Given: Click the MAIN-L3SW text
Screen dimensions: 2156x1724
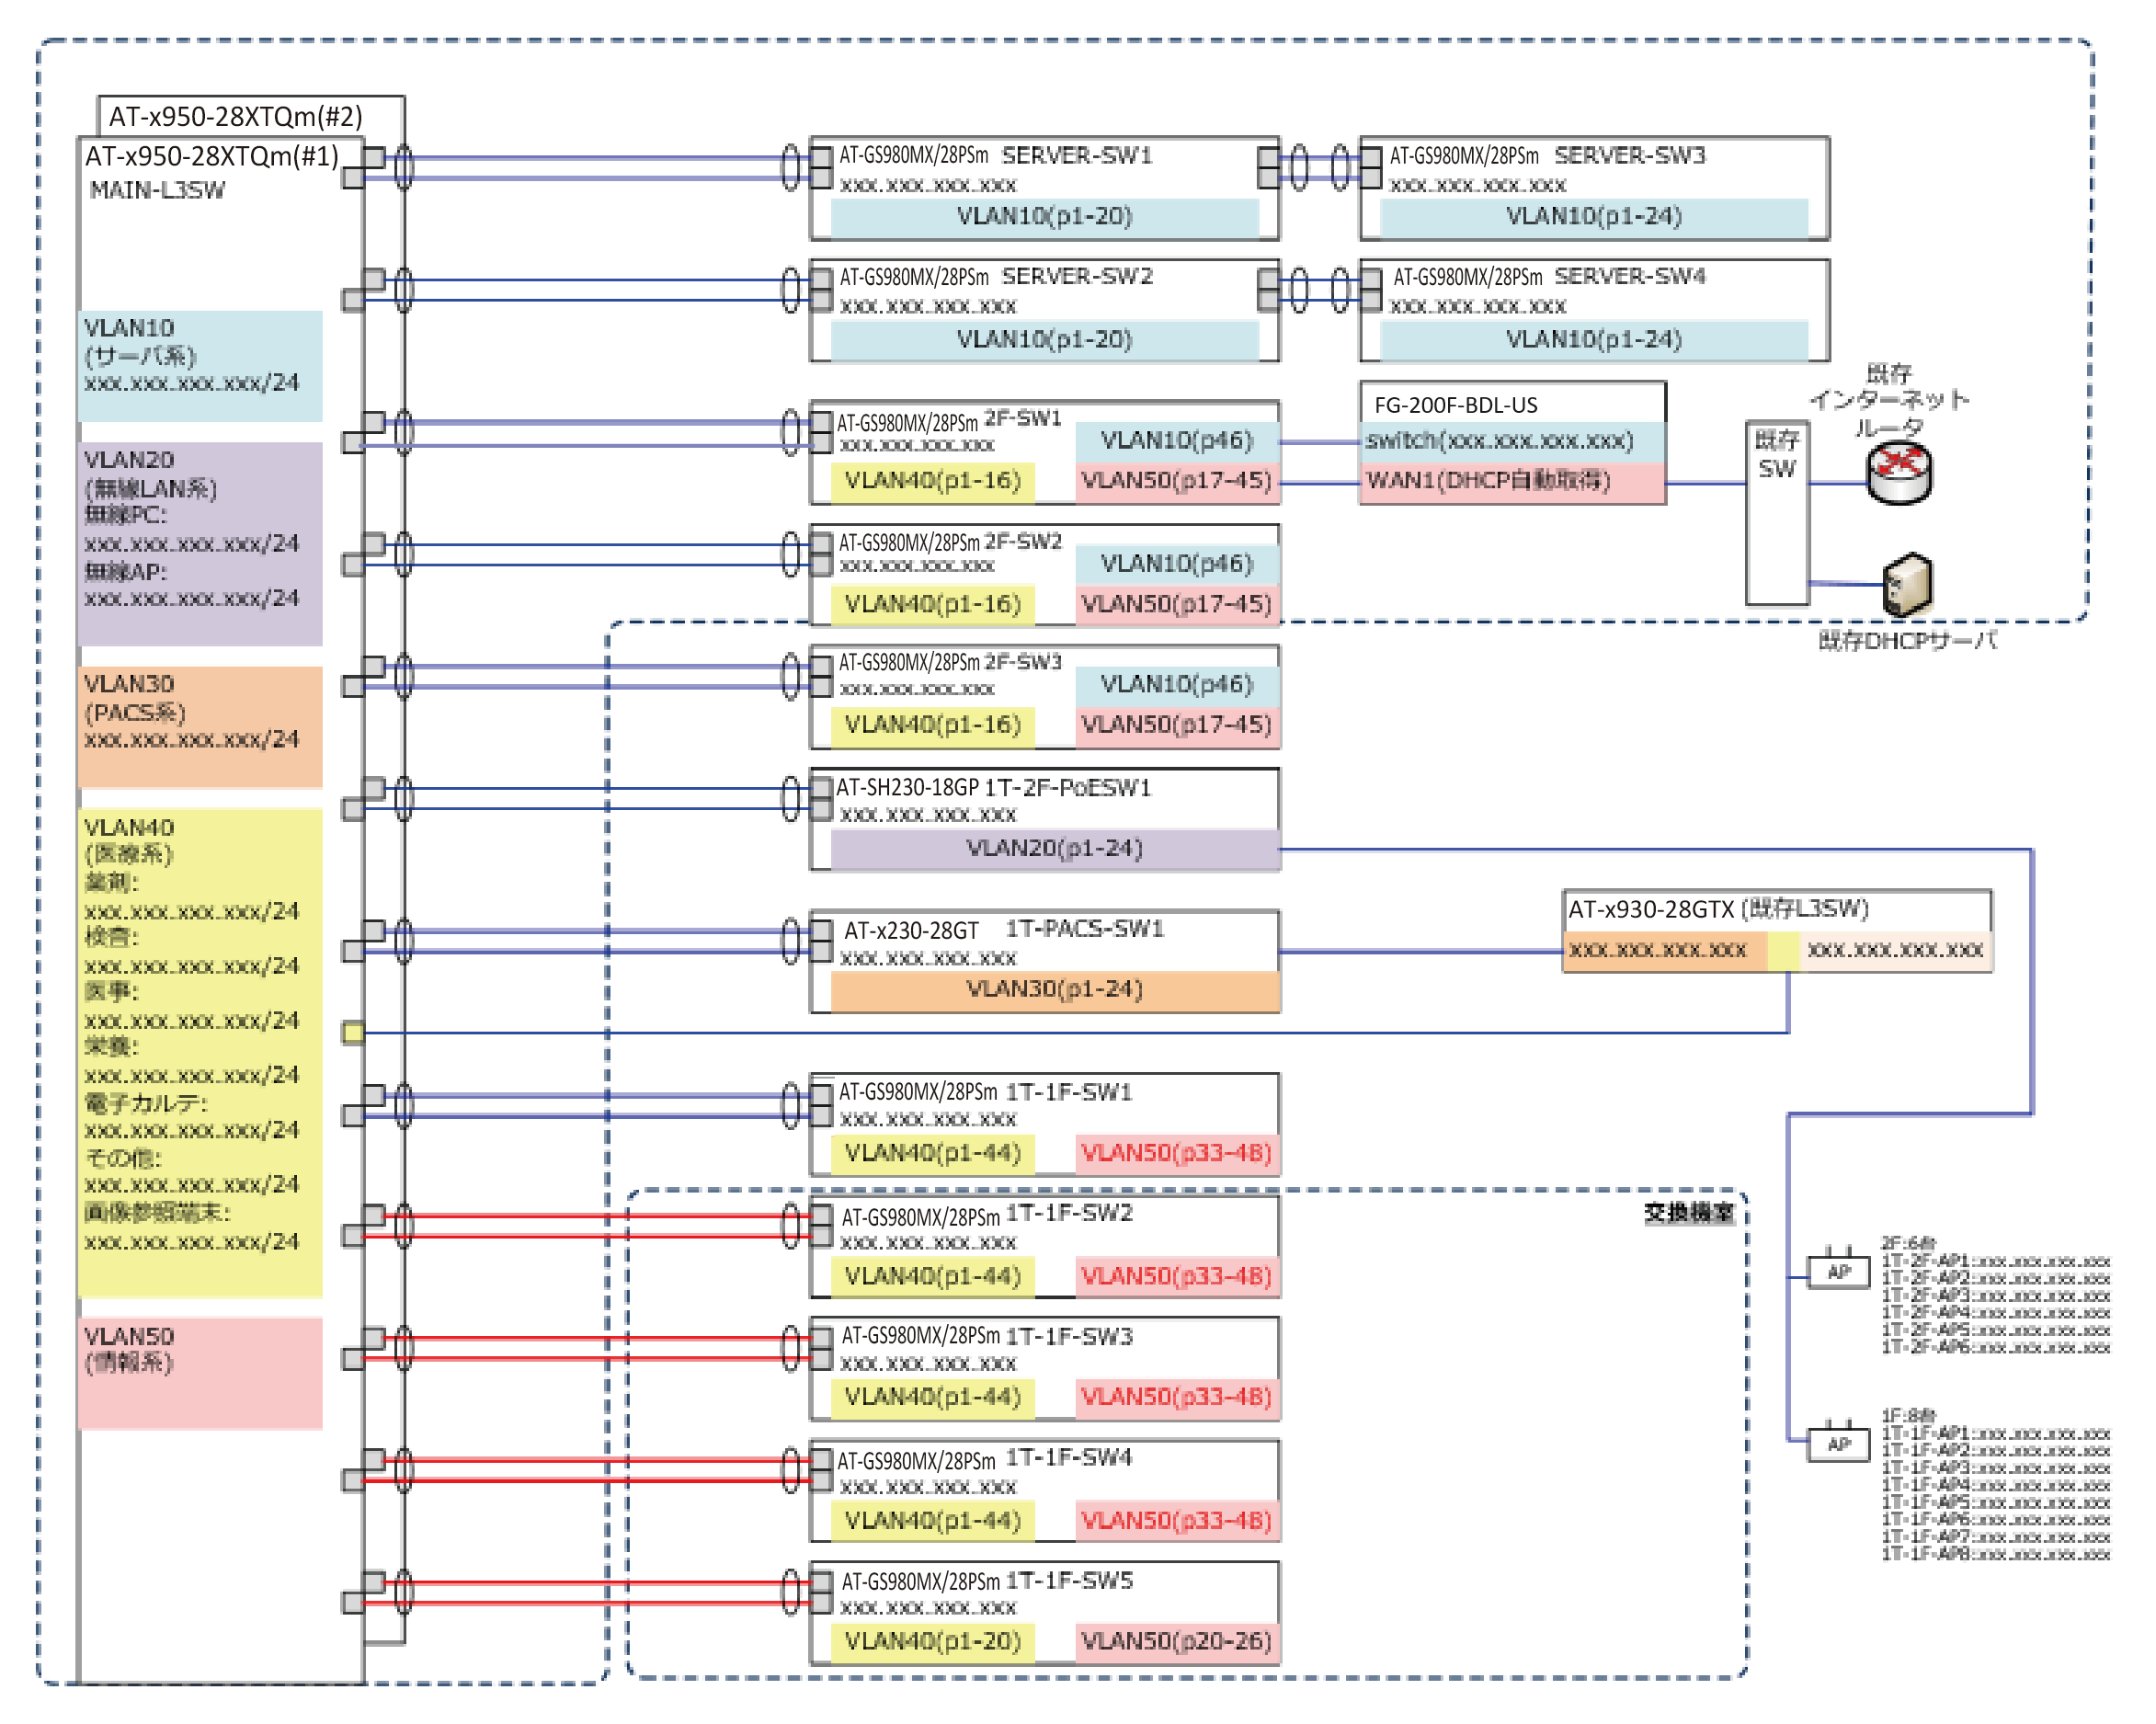Looking at the screenshot, I should (158, 190).
